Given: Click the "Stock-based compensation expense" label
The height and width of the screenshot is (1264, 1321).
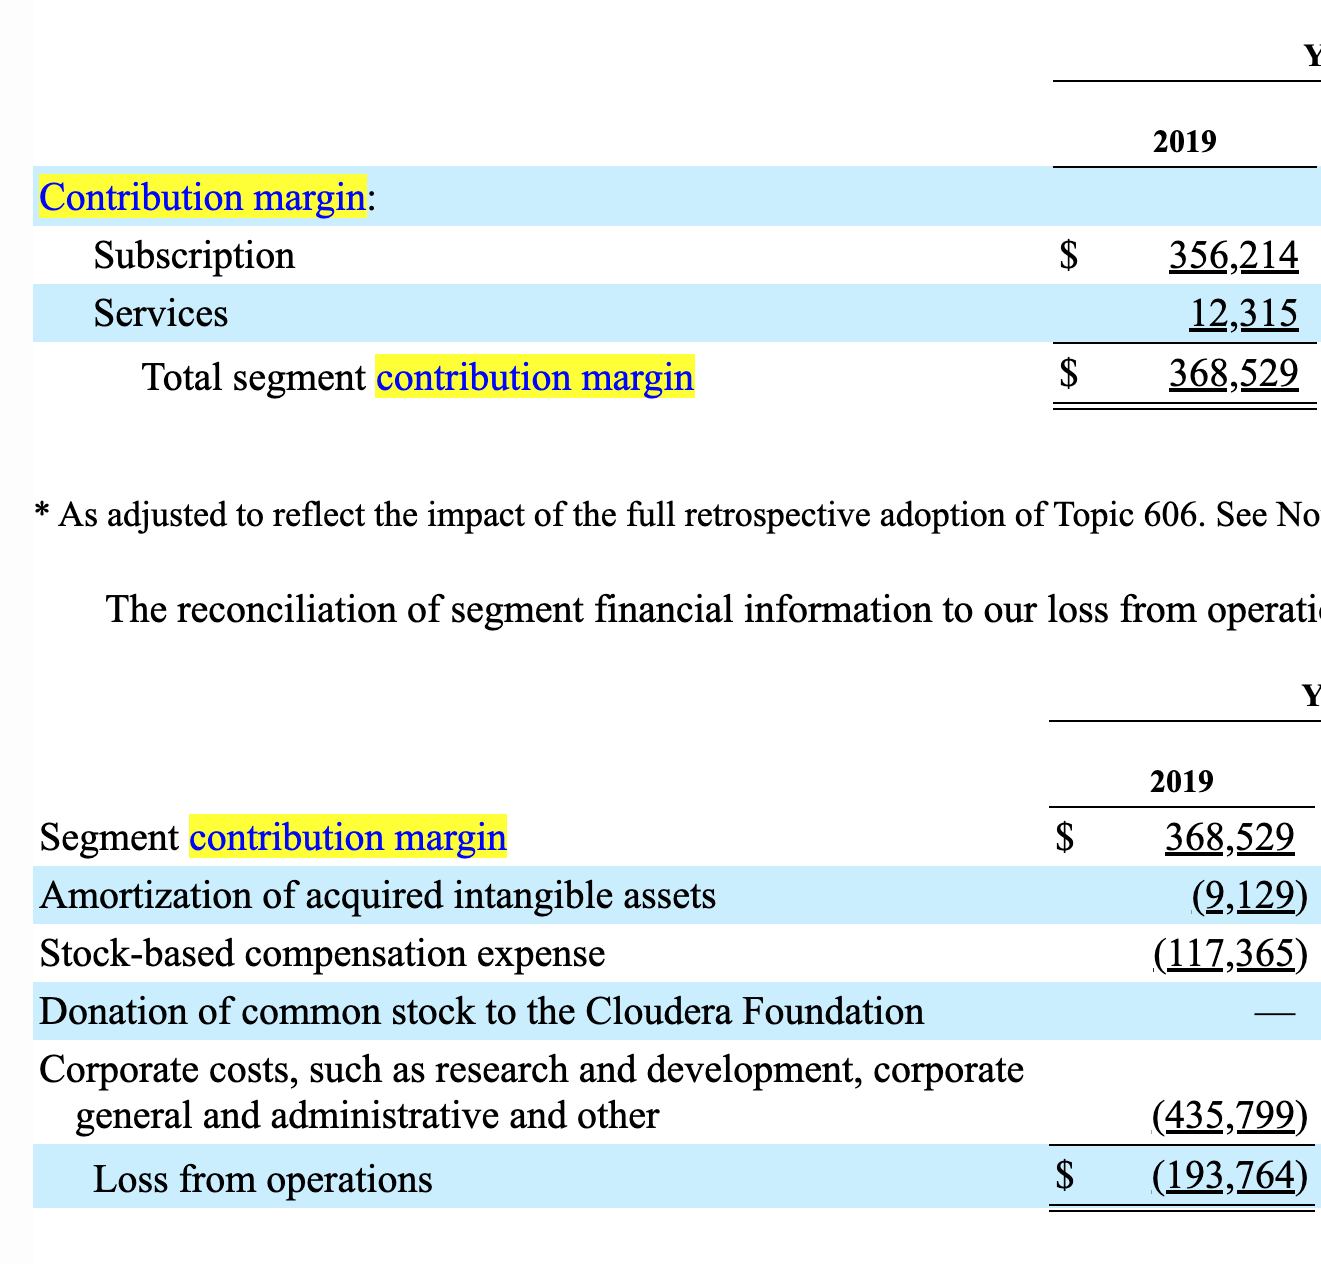Looking at the screenshot, I should (x=322, y=954).
